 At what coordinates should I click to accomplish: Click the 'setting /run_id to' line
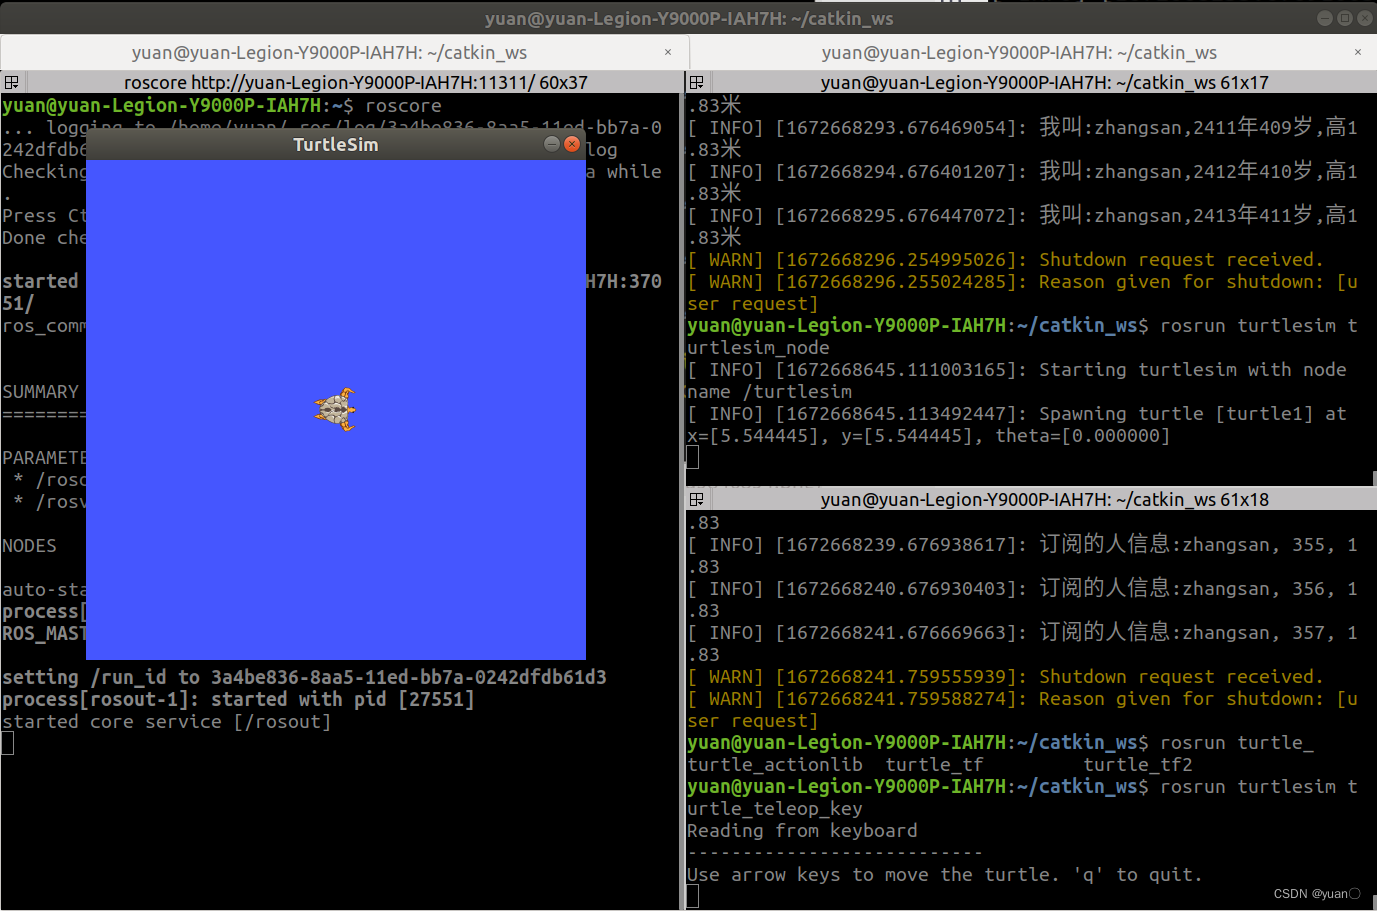click(x=304, y=677)
